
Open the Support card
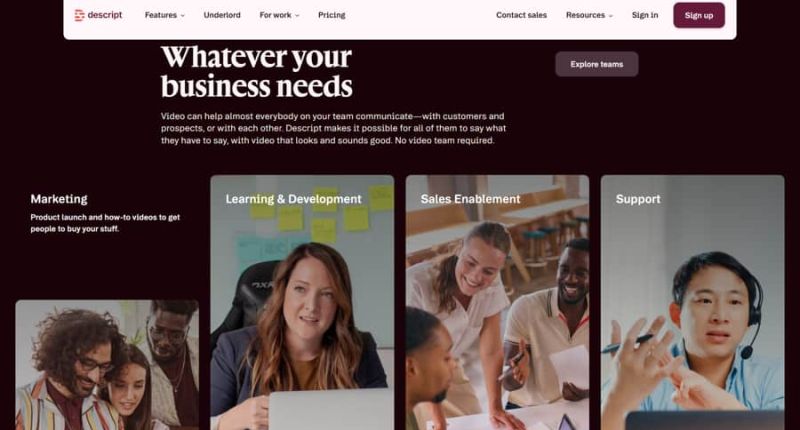692,302
